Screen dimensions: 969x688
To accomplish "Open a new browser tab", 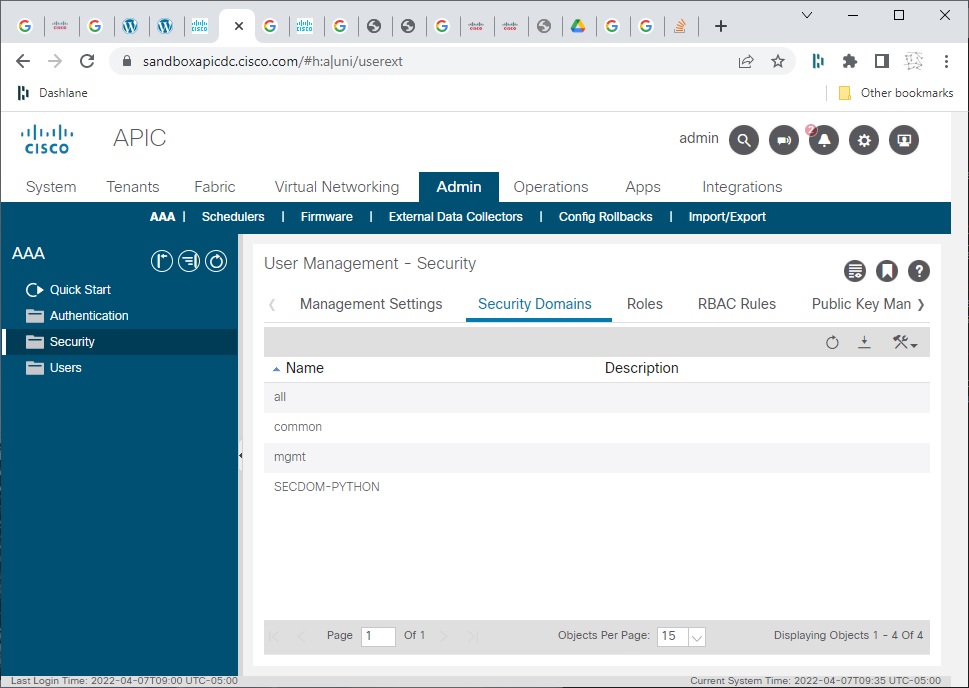I will tap(721, 26).
